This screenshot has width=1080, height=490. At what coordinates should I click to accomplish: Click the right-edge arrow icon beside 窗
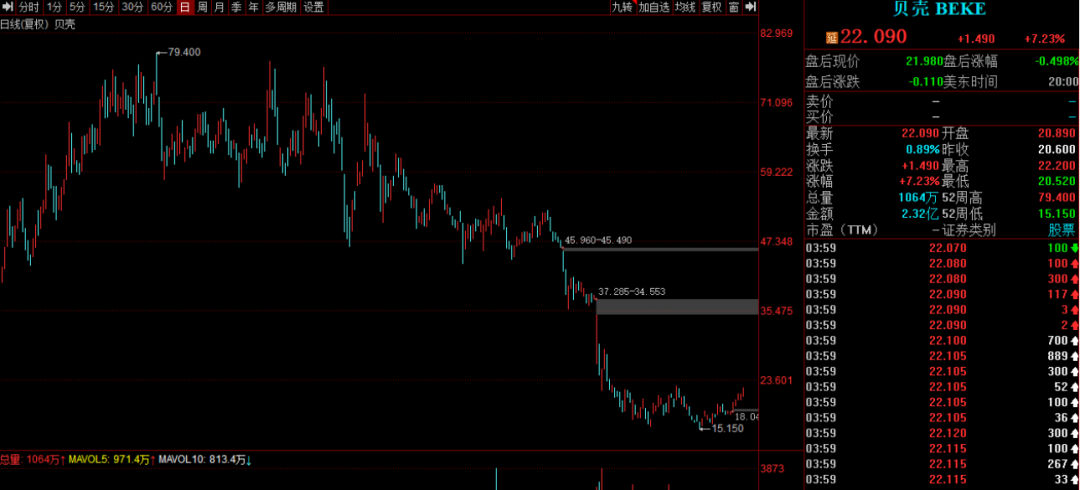click(x=750, y=8)
